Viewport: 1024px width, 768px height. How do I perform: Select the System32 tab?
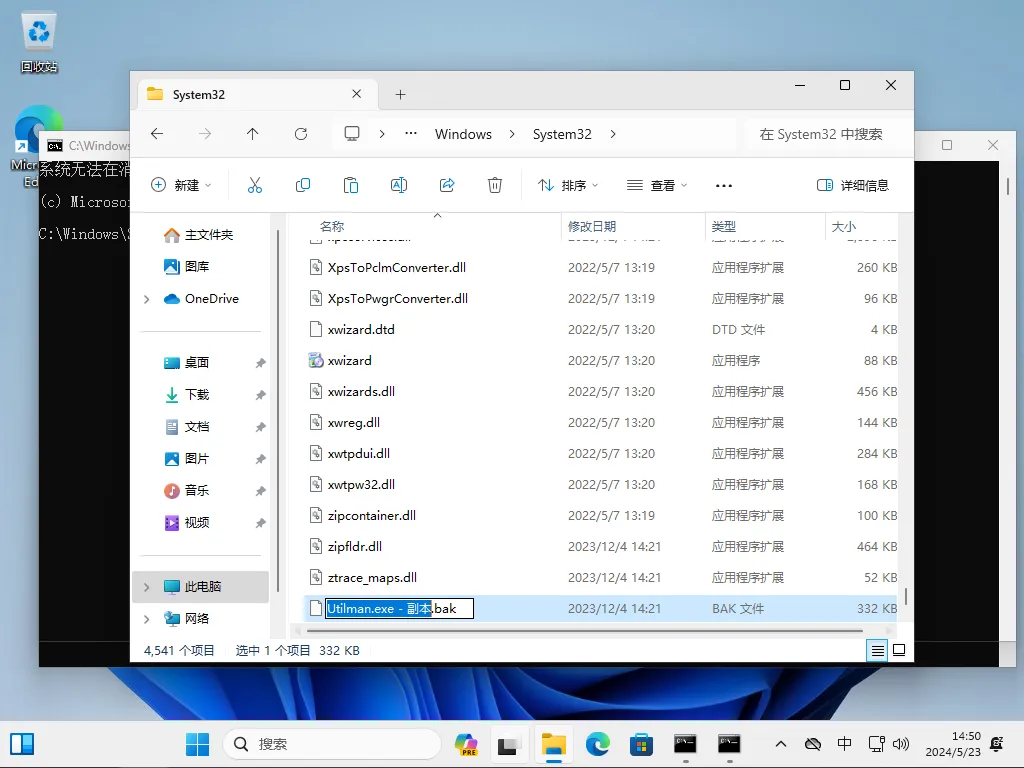(257, 95)
